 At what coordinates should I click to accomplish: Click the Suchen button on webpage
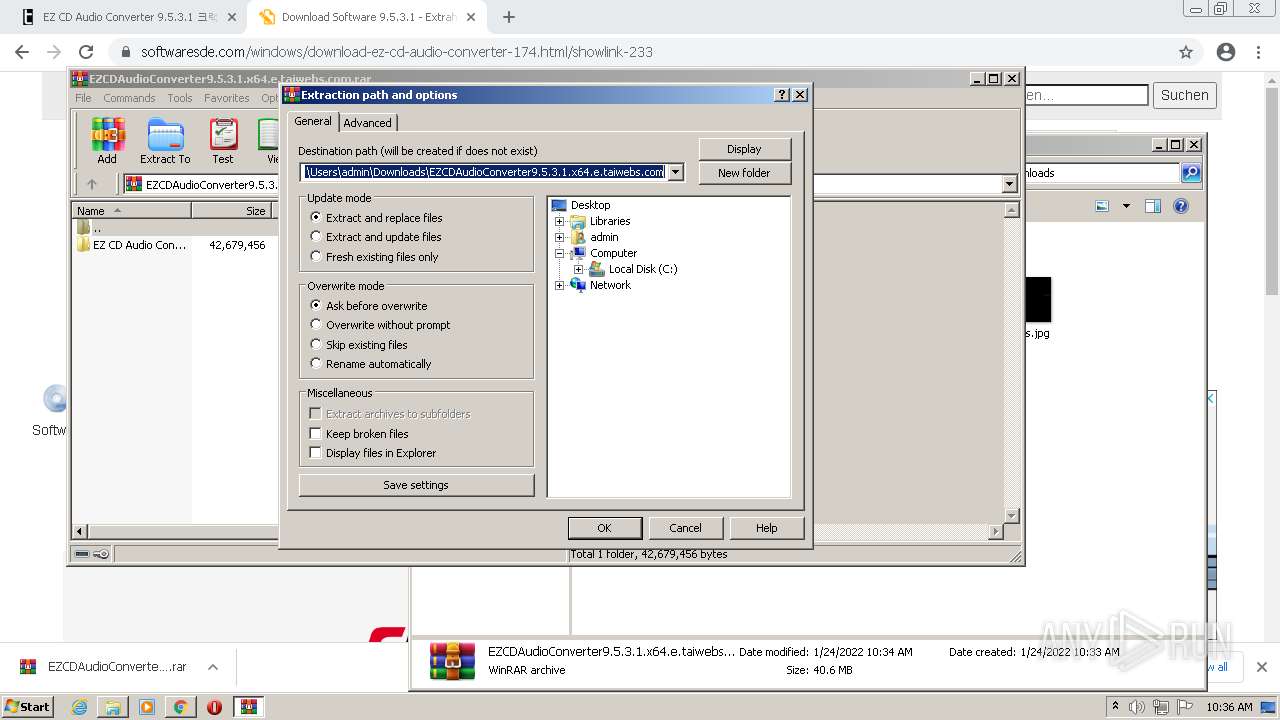click(1185, 95)
